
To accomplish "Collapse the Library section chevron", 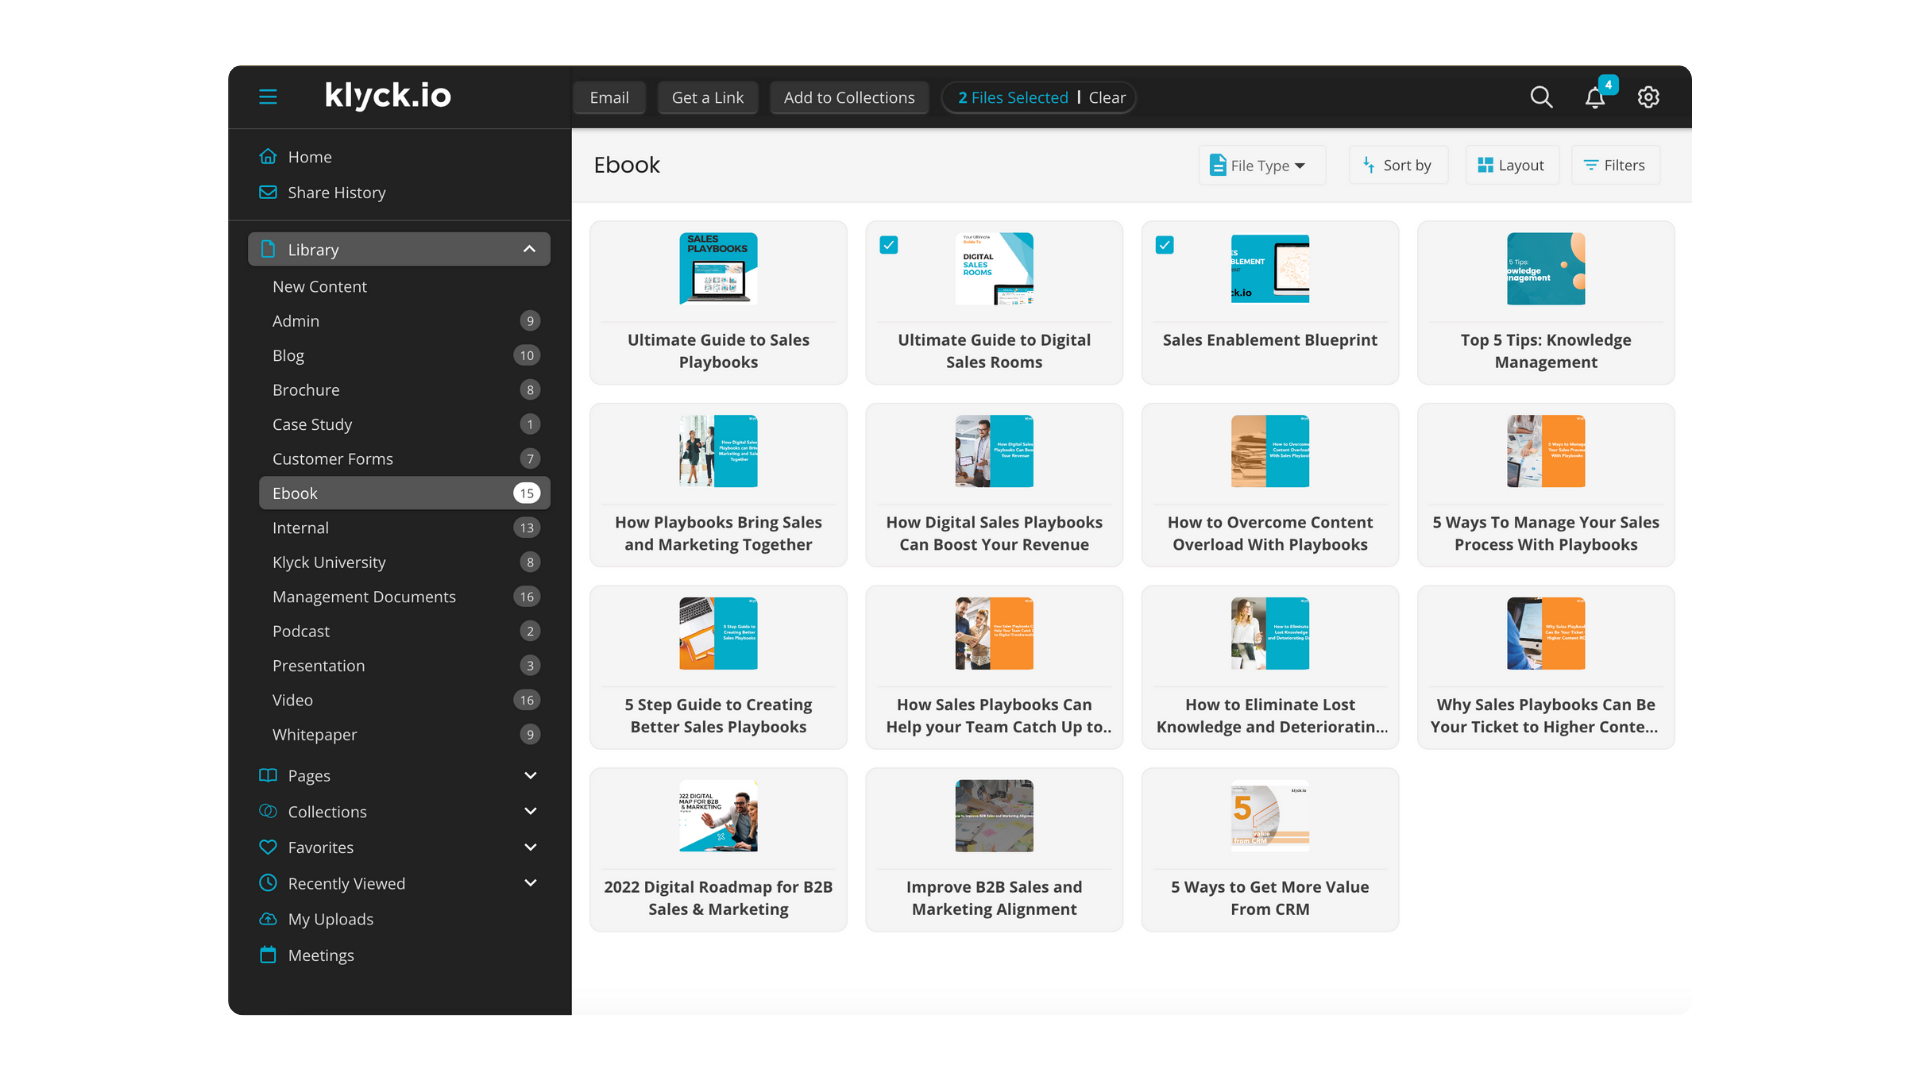I will point(529,249).
